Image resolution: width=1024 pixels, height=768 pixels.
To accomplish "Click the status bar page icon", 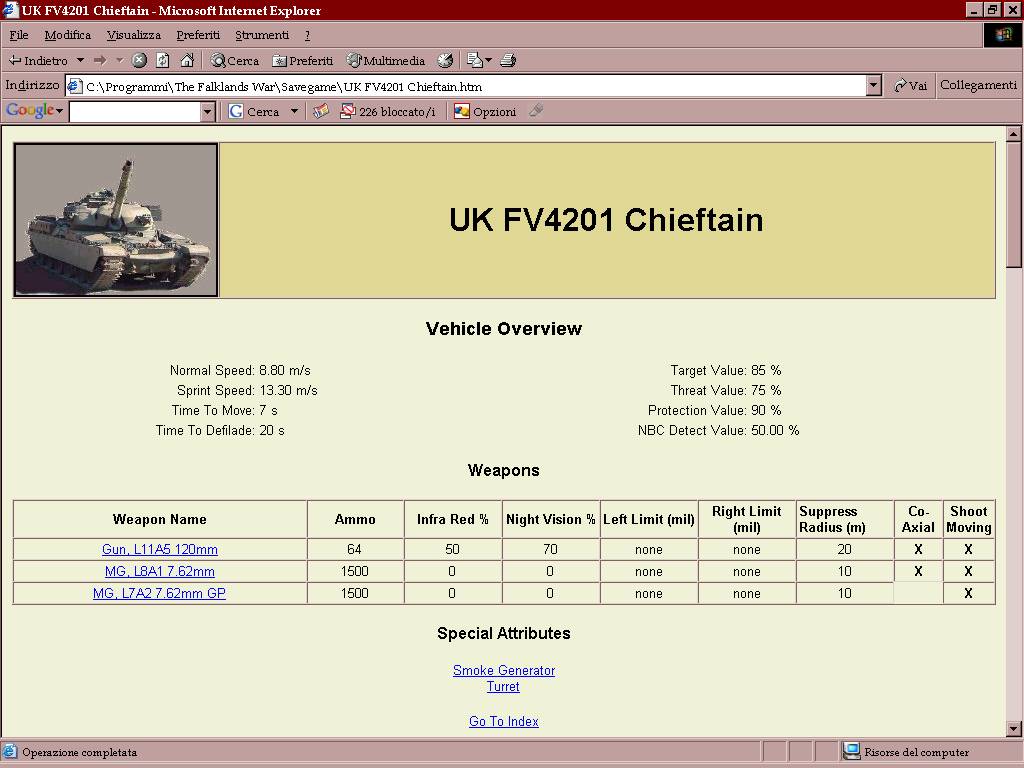I will tap(10, 752).
